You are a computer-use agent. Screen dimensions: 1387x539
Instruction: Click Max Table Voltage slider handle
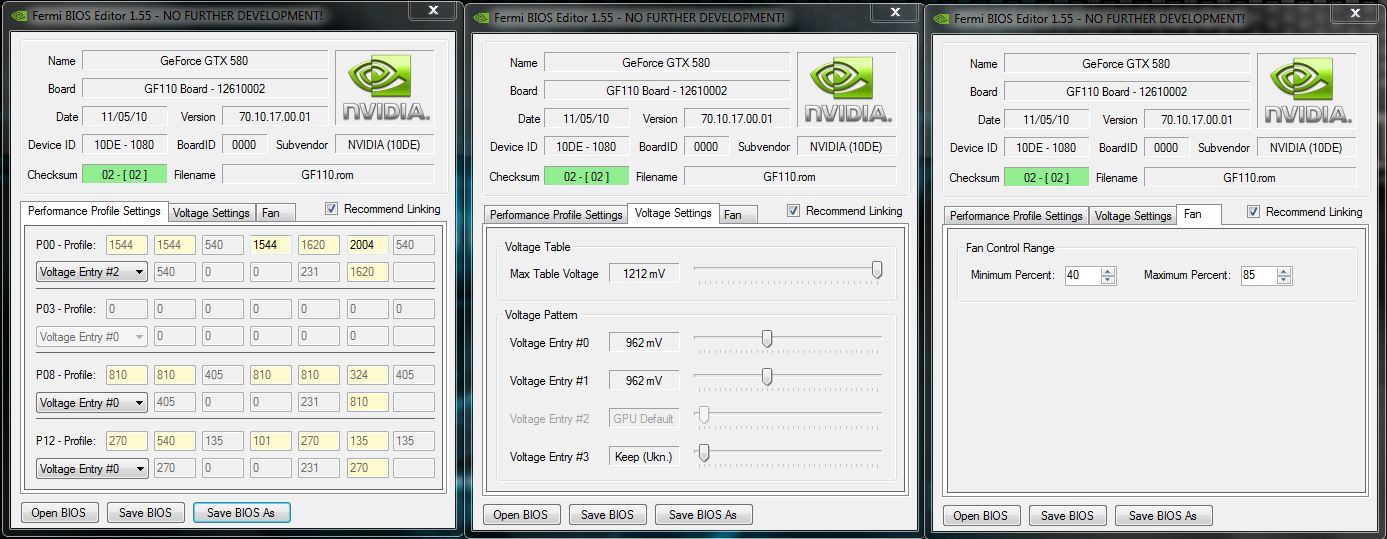click(x=877, y=270)
